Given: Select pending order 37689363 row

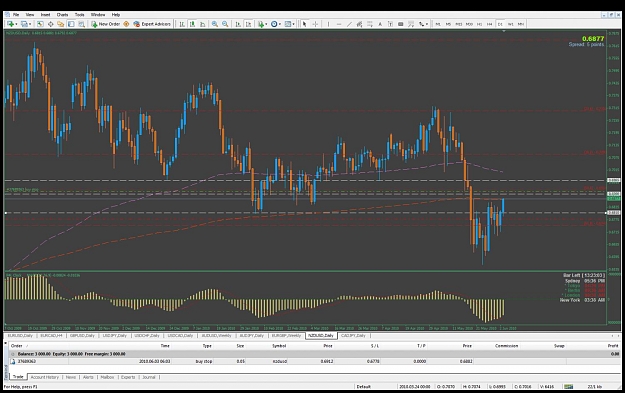Looking at the screenshot, I should (314, 362).
